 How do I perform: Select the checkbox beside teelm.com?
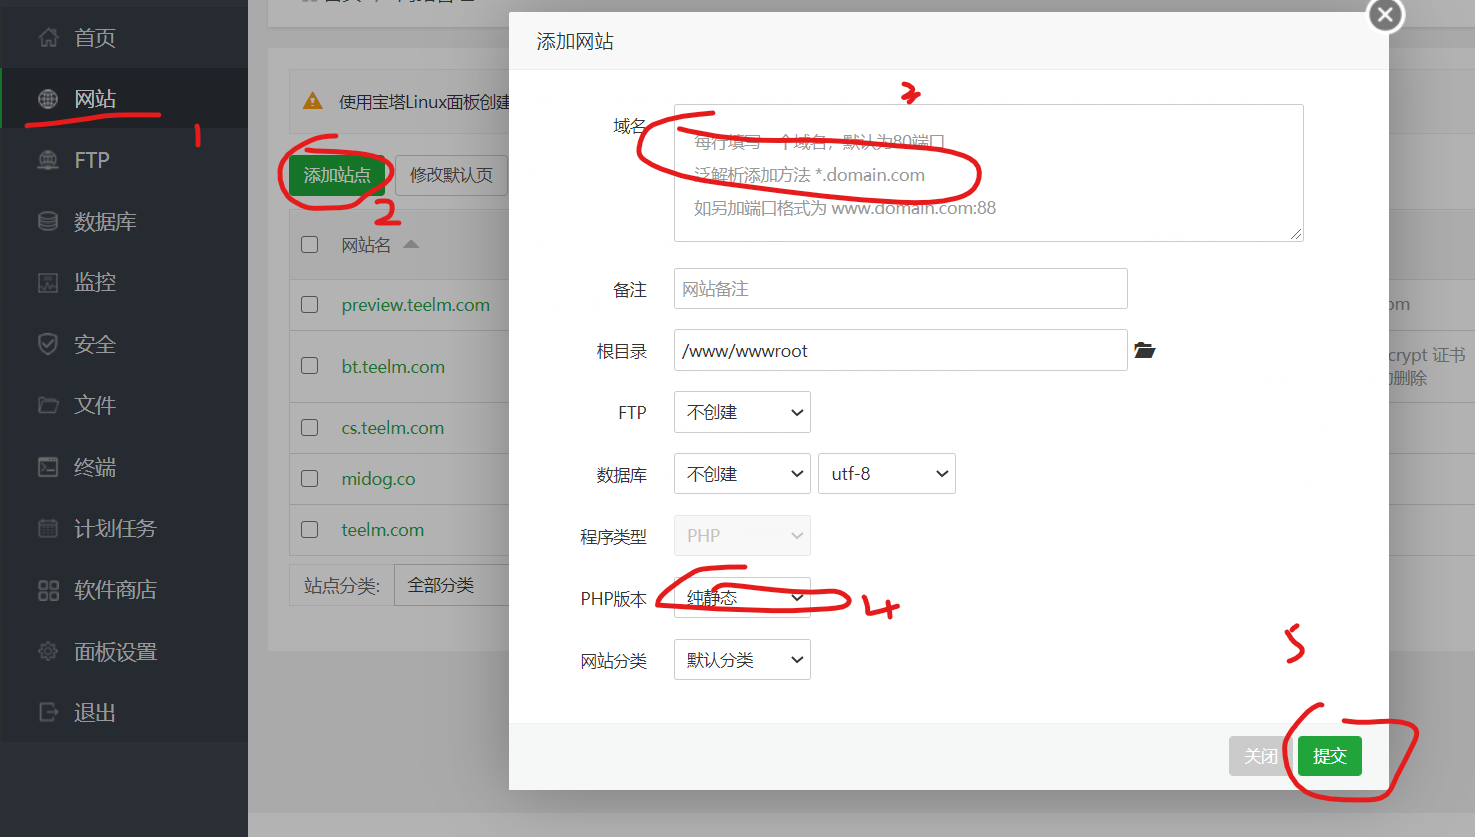309,529
